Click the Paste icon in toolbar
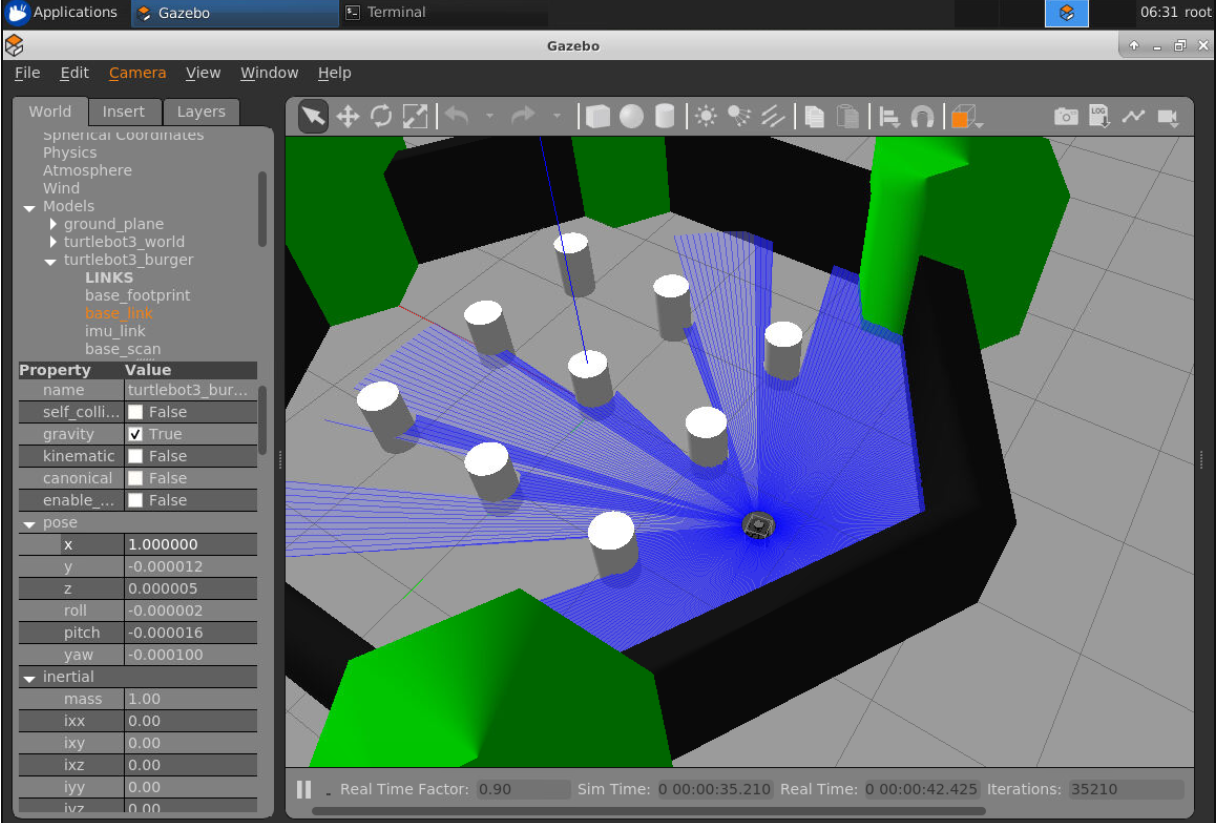This screenshot has height=823, width=1216. (x=848, y=117)
